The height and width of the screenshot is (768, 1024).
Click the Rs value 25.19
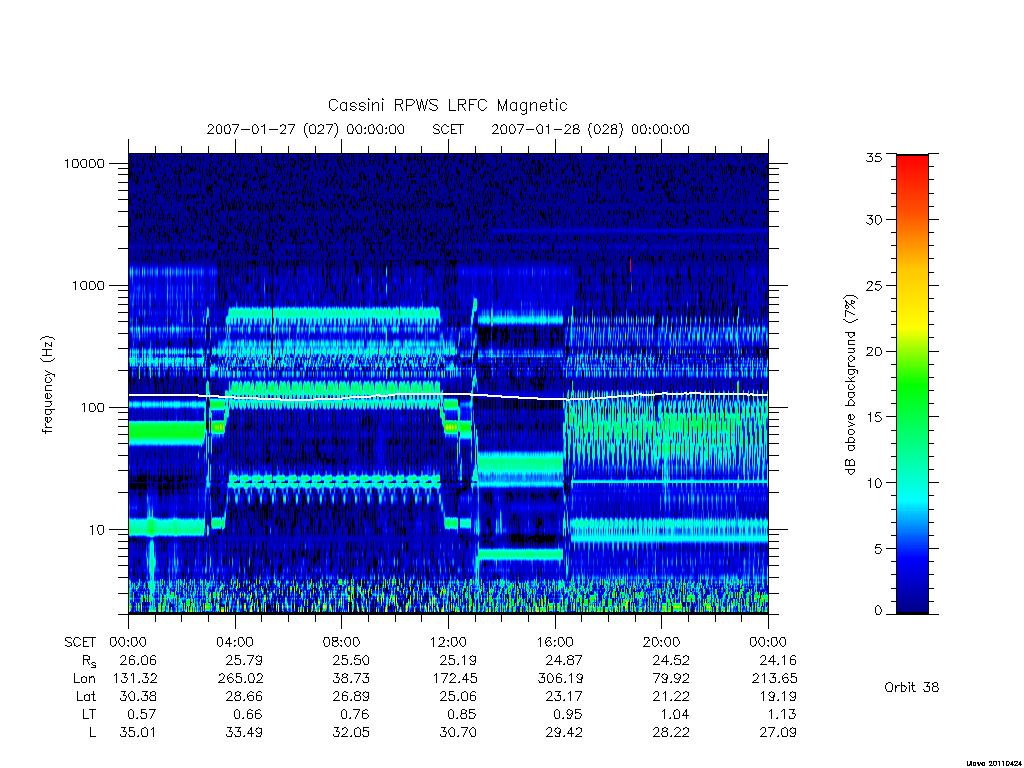click(458, 660)
